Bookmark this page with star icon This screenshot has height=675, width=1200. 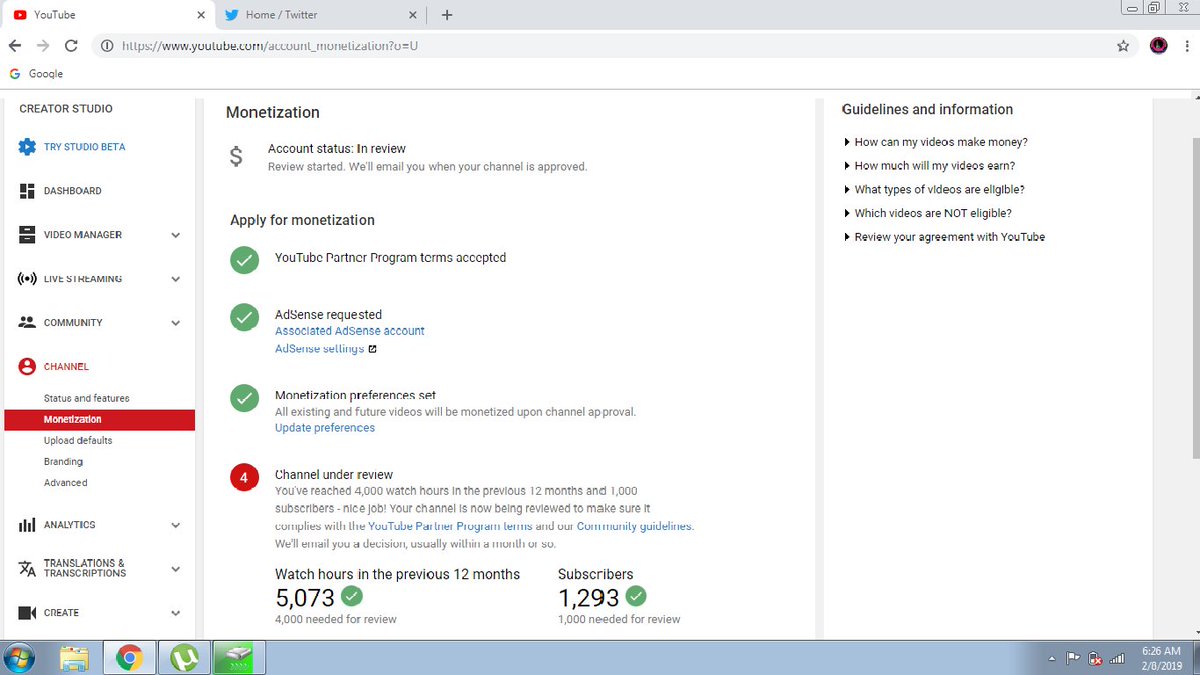pos(1123,46)
